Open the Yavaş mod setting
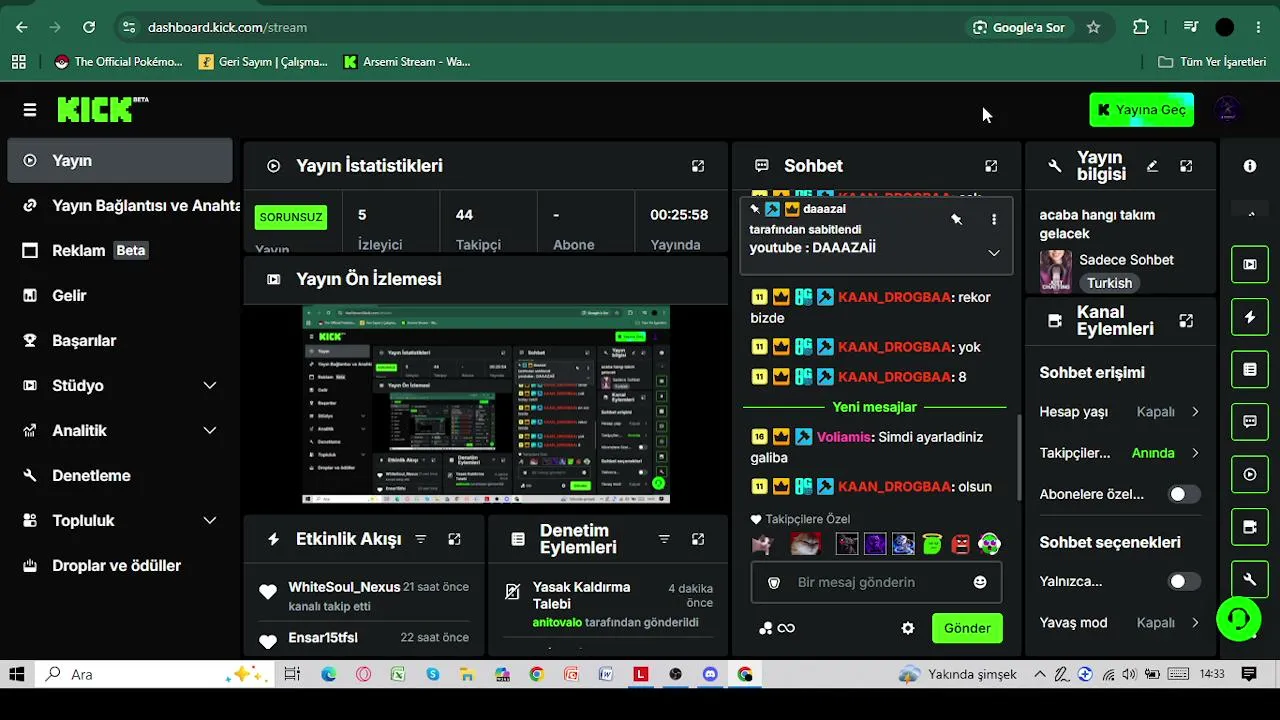The image size is (1280, 720). tap(1120, 623)
